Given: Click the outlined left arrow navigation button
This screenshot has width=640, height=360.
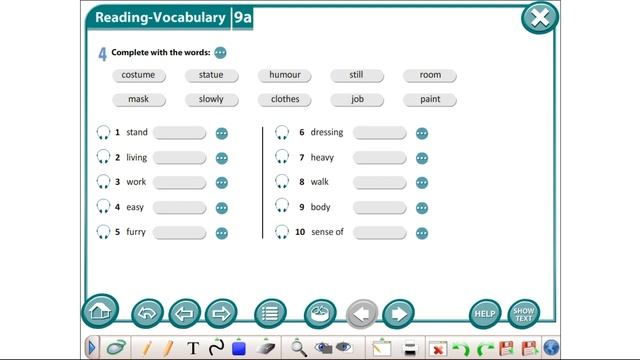Looking at the screenshot, I should pyautogui.click(x=184, y=313).
